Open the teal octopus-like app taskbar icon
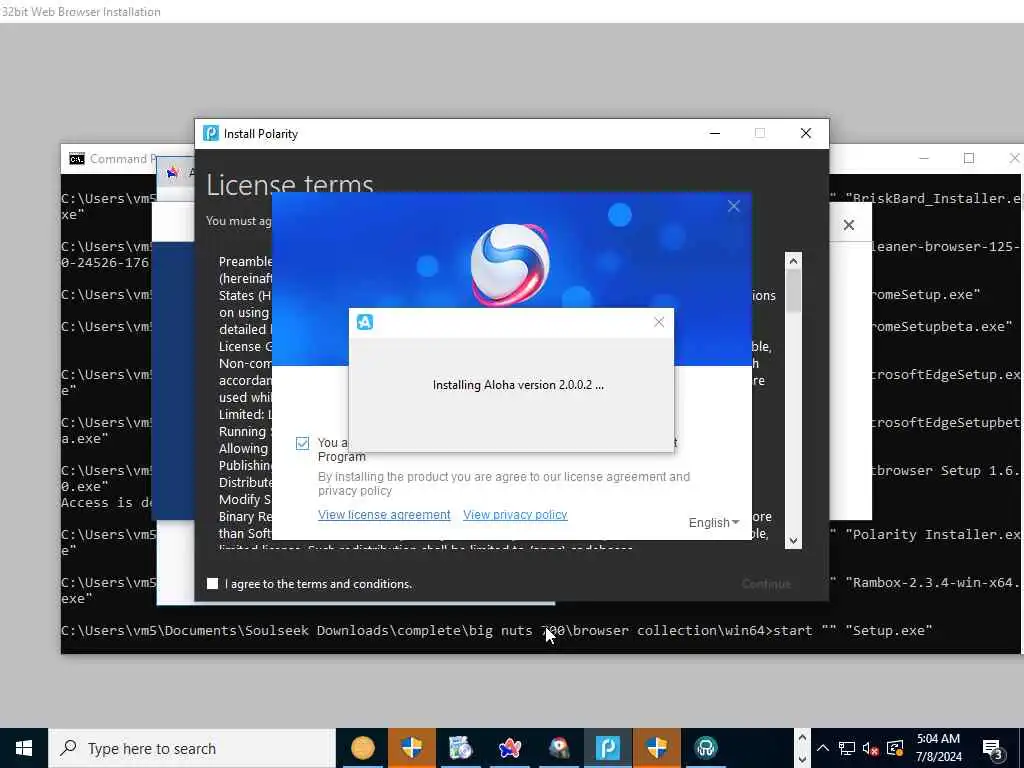 (x=705, y=748)
